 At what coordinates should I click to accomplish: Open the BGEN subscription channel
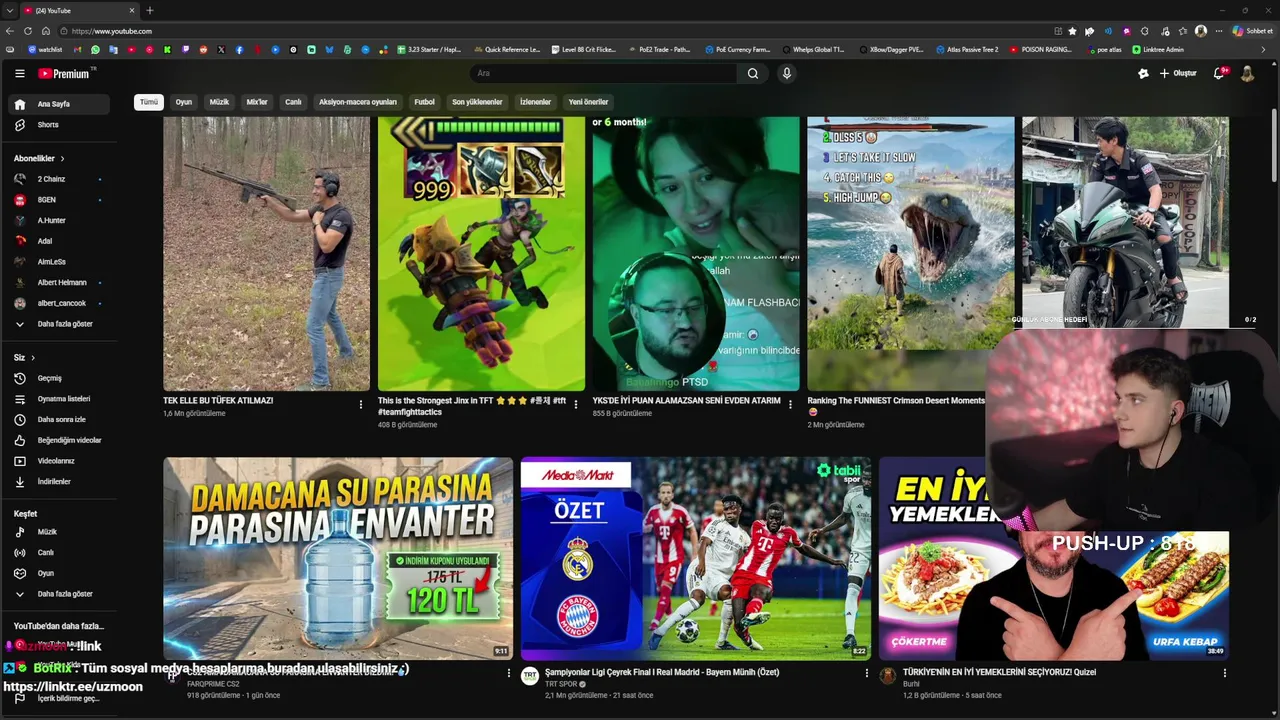pyautogui.click(x=60, y=200)
